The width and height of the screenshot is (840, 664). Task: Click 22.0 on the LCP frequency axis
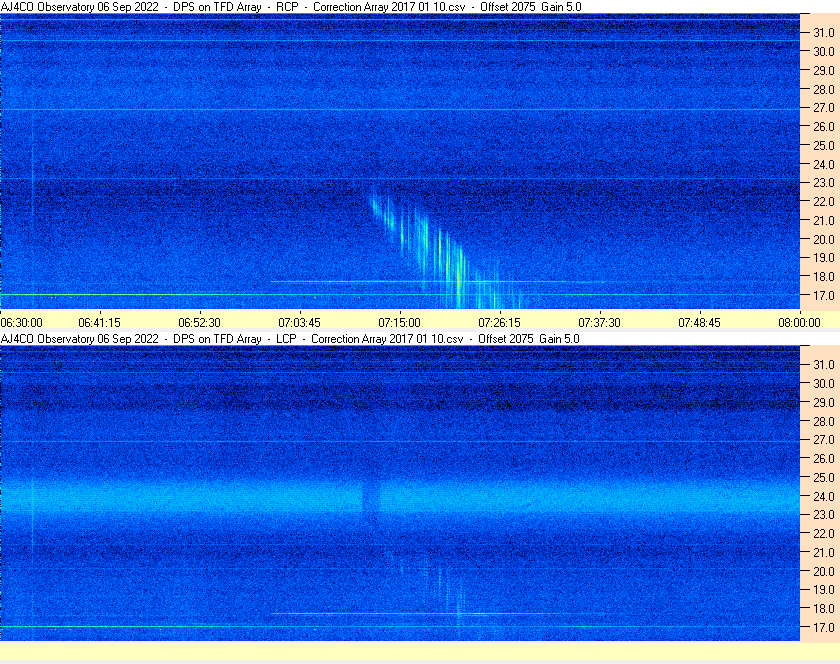(824, 533)
